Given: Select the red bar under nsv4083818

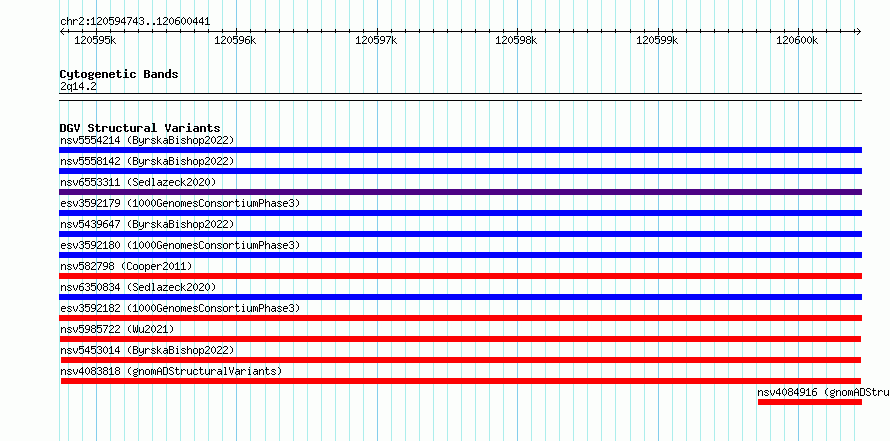Looking at the screenshot, I should [461, 381].
